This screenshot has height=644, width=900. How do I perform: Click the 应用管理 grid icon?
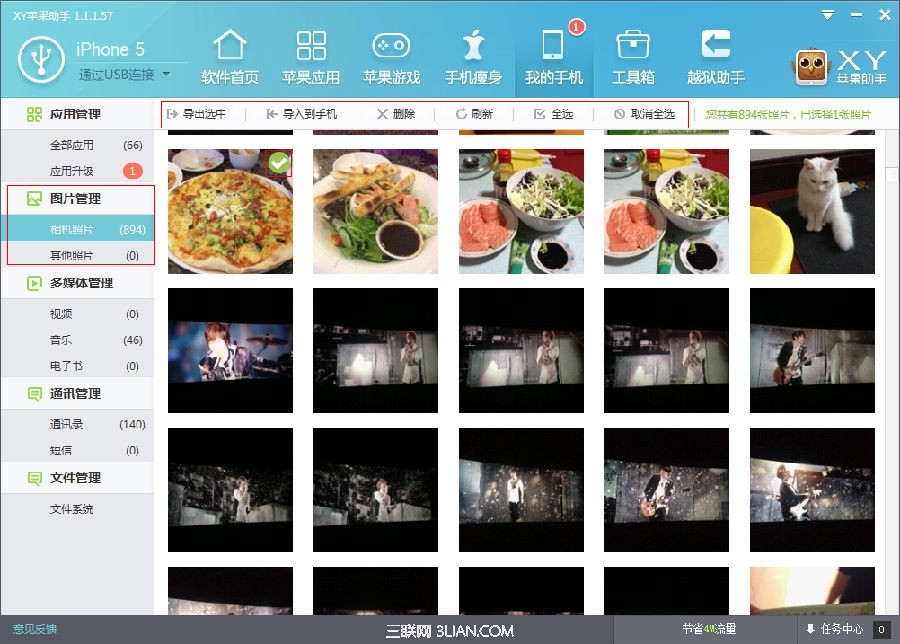pos(34,114)
